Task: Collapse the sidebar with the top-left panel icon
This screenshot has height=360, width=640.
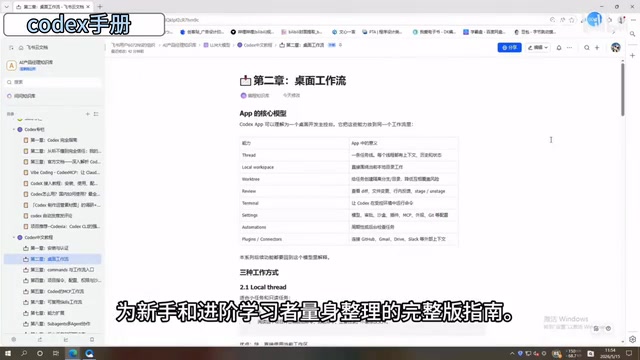Action: click(11, 48)
